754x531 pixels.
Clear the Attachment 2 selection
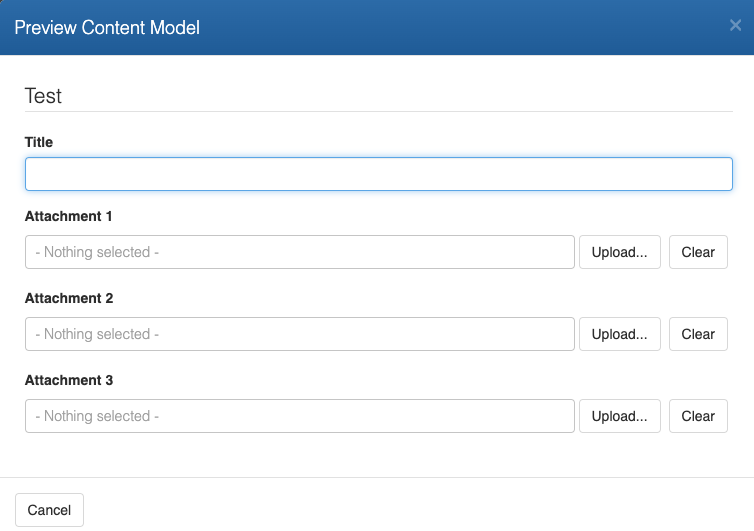698,334
